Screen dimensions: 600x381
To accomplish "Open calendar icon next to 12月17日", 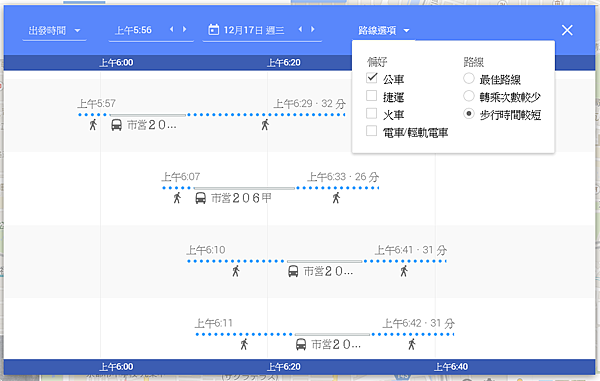I will [x=214, y=29].
